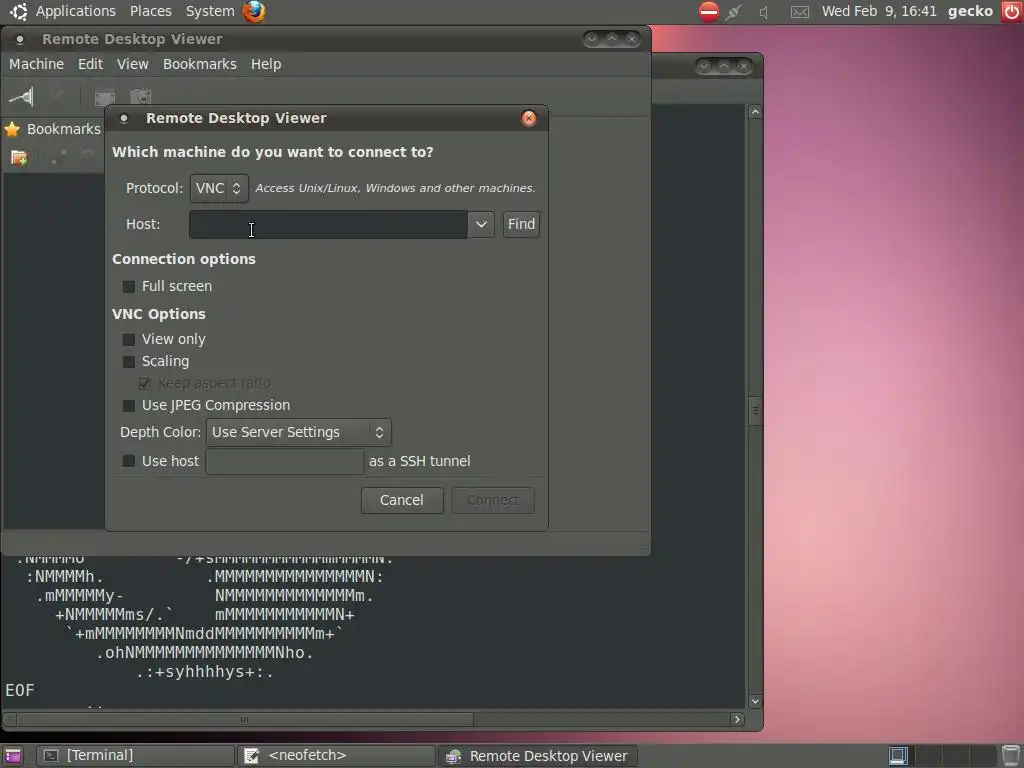Viewport: 1024px width, 768px height.
Task: Enable Use JPEG Compression checkbox
Action: point(129,406)
